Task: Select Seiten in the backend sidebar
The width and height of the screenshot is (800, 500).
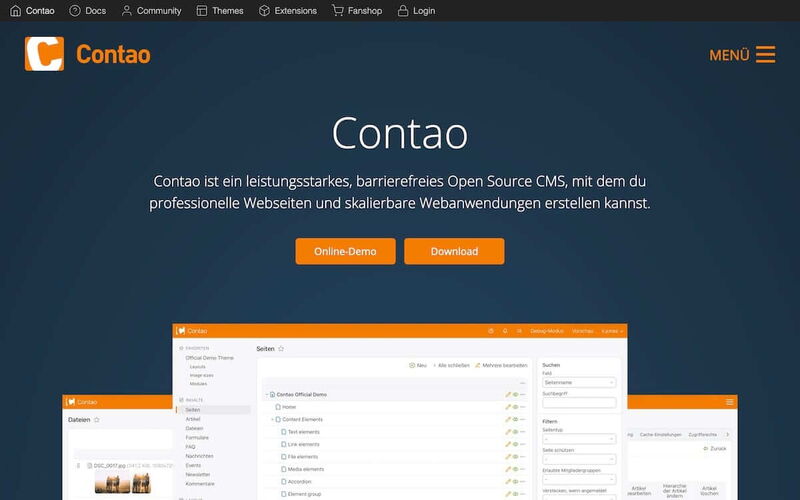Action: [x=193, y=410]
